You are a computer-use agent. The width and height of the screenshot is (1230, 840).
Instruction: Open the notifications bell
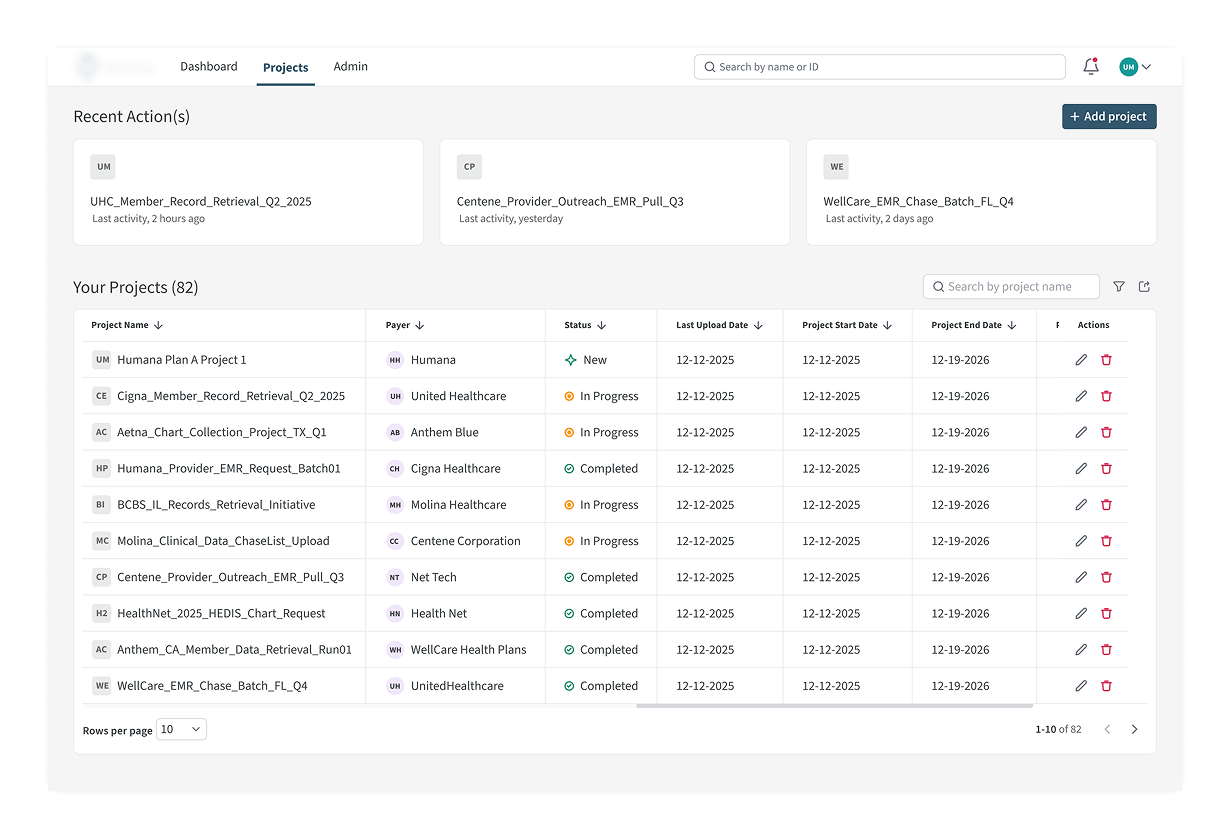1091,67
